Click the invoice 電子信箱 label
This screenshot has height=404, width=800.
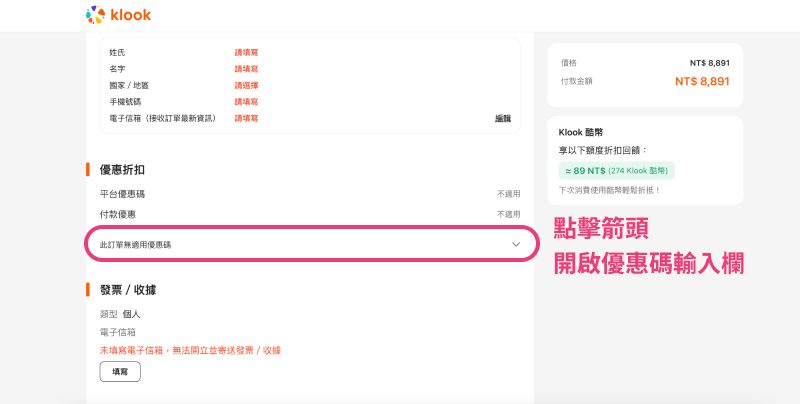click(118, 332)
